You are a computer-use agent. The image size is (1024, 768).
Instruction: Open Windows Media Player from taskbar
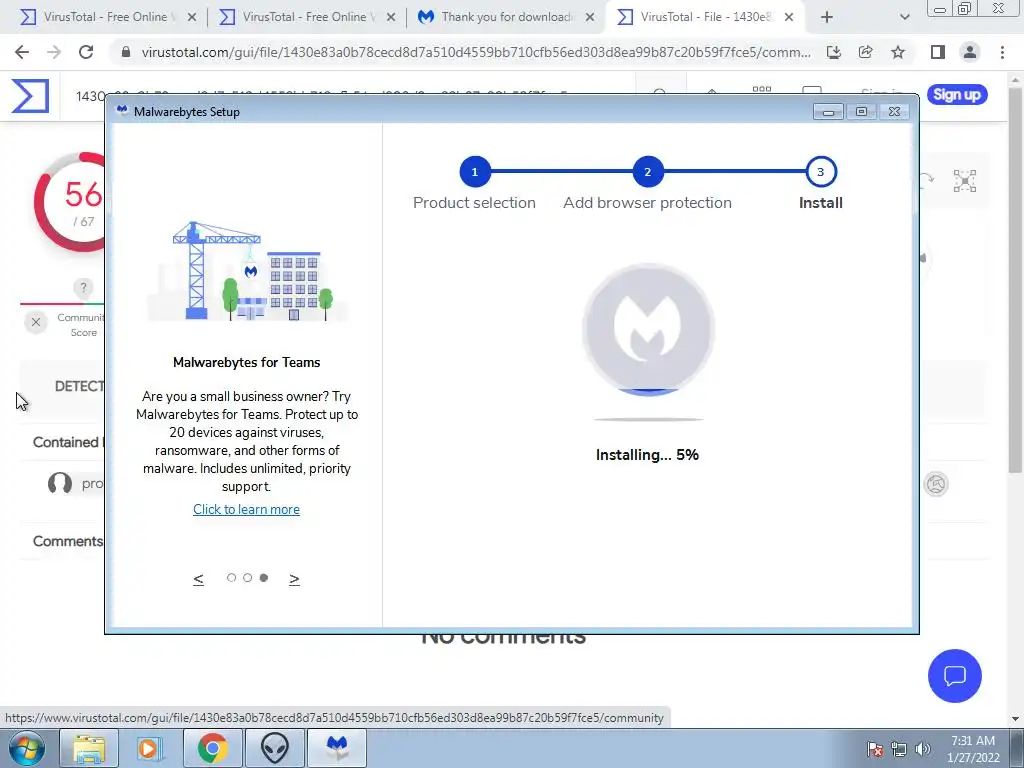[x=149, y=748]
